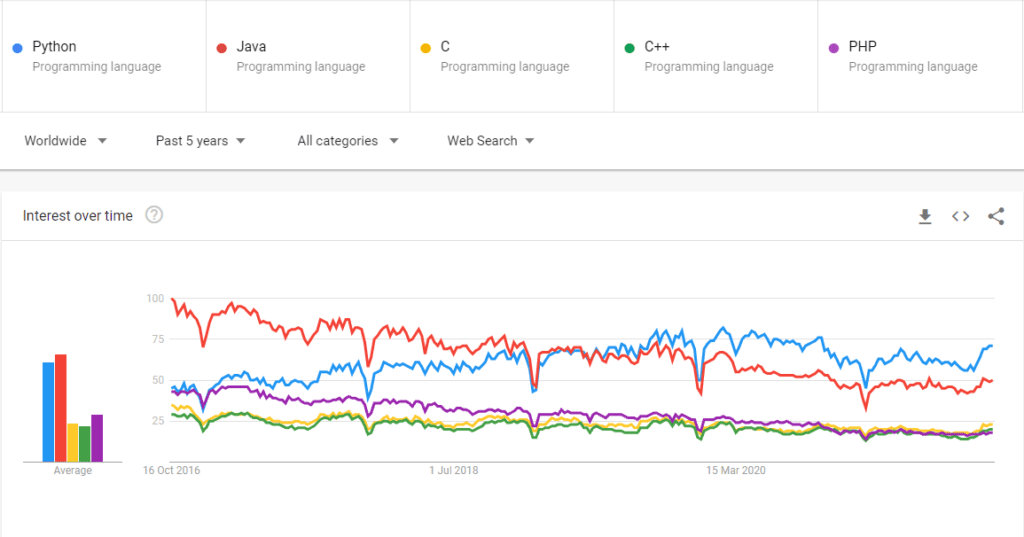Screen dimensions: 1024x537
Task: Expand the Past 5 years time range
Action: tap(200, 141)
